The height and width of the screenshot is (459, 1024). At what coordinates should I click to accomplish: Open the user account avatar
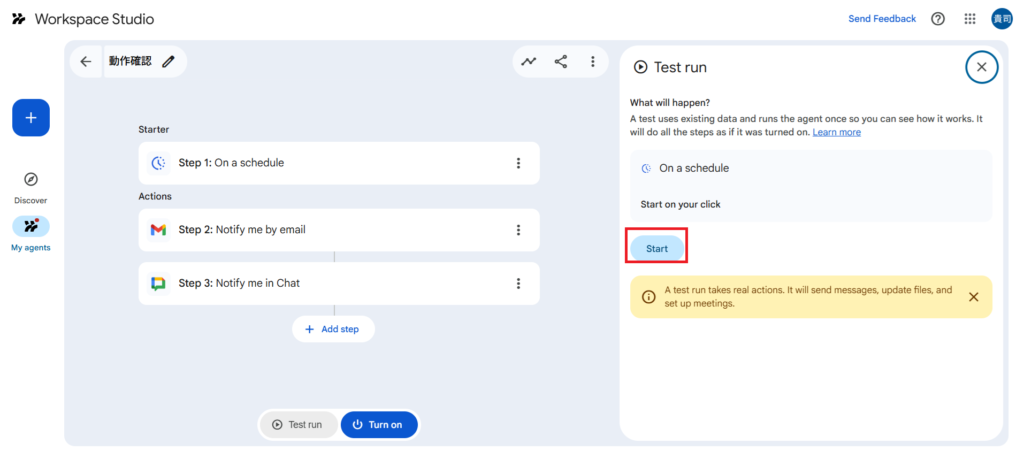click(1001, 19)
